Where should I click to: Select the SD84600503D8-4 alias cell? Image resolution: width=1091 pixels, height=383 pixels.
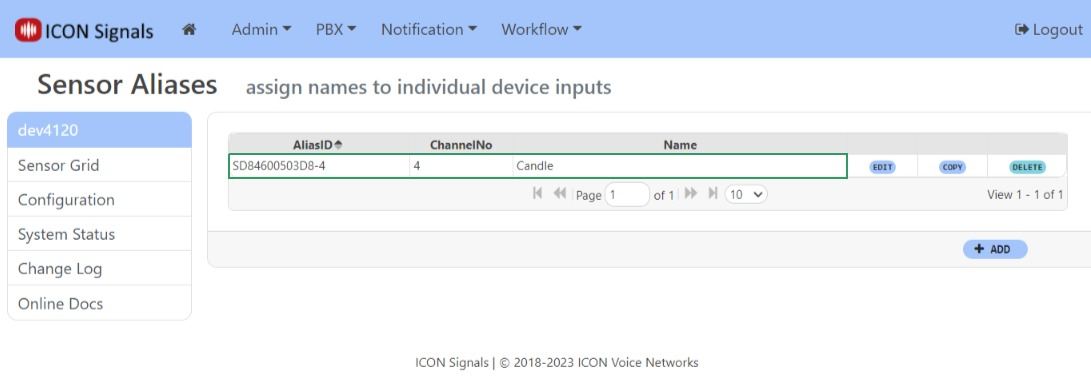click(319, 166)
